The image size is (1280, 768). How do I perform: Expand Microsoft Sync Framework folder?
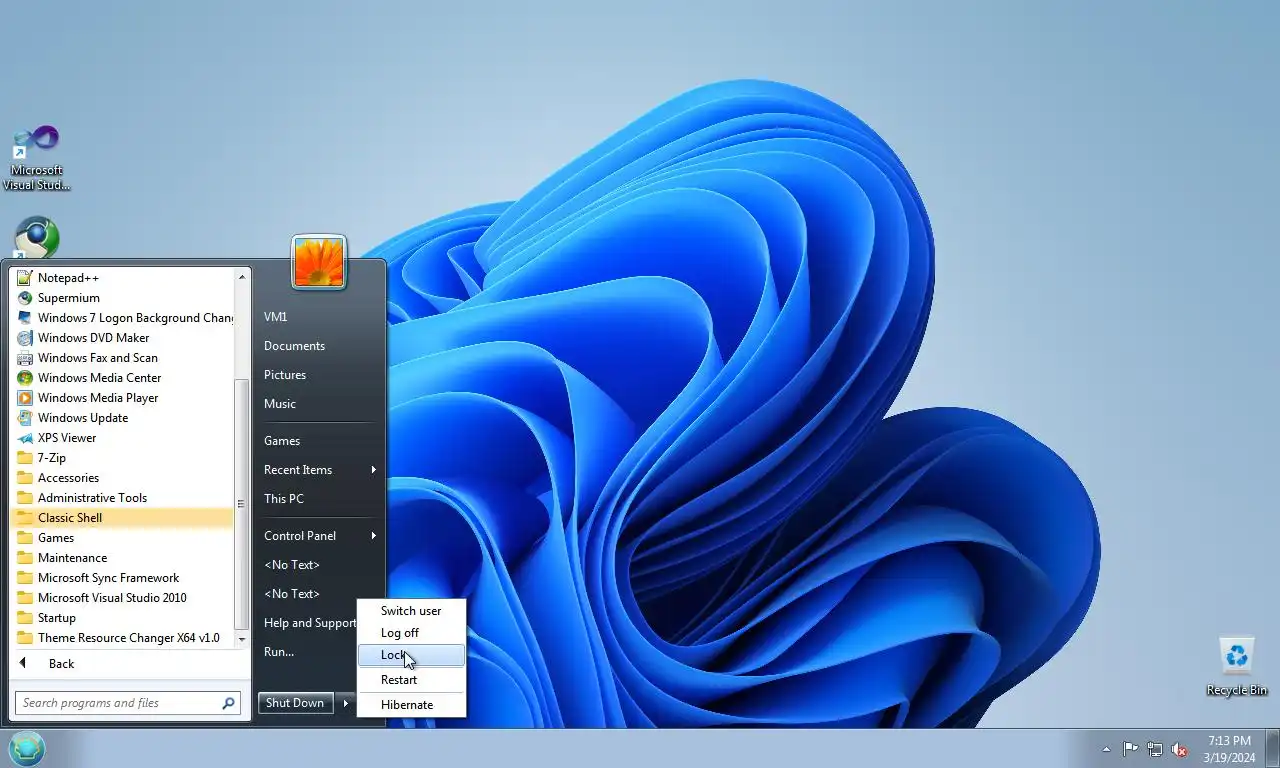point(122,577)
